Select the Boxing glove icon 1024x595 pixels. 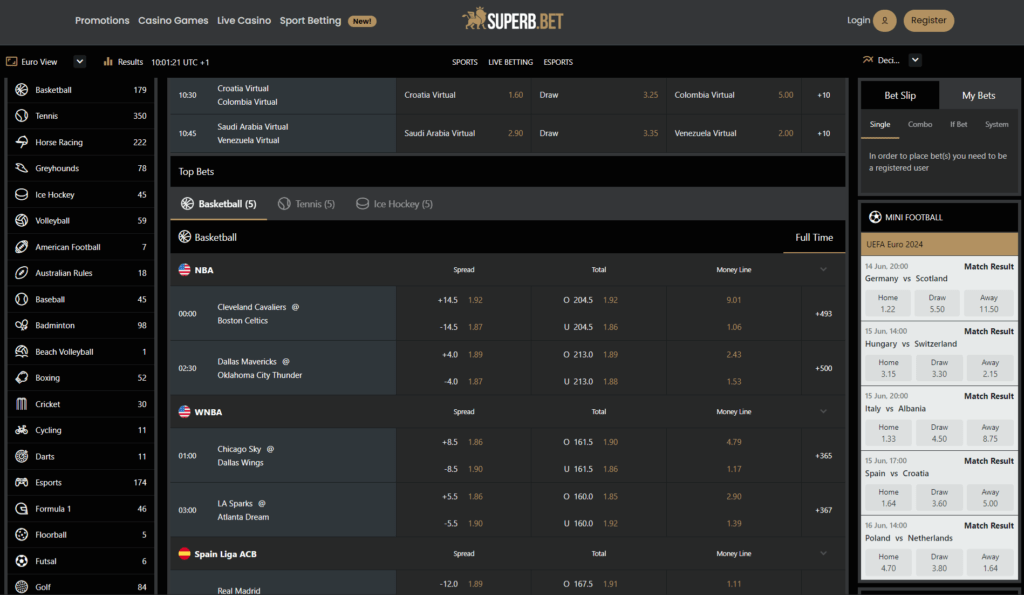(21, 377)
